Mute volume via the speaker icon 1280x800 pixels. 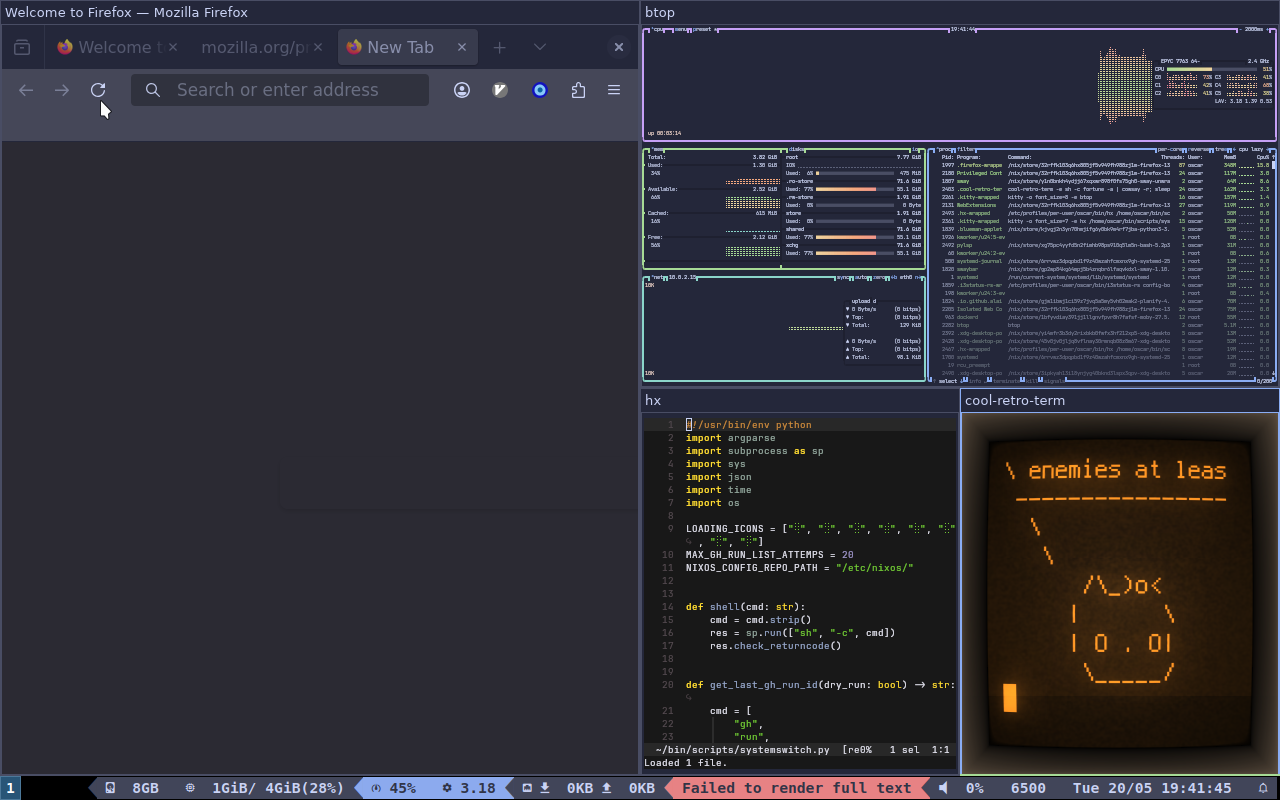click(x=943, y=788)
